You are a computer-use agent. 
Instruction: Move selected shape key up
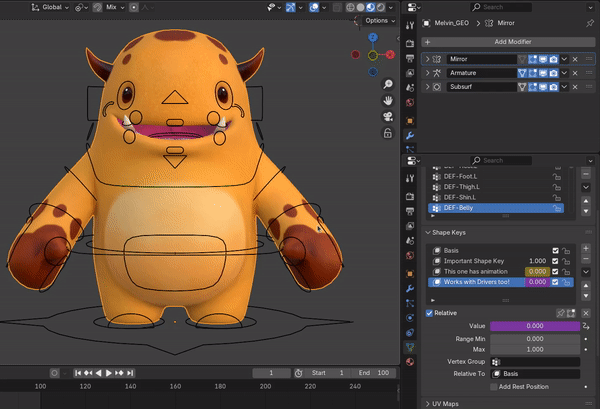(586, 286)
